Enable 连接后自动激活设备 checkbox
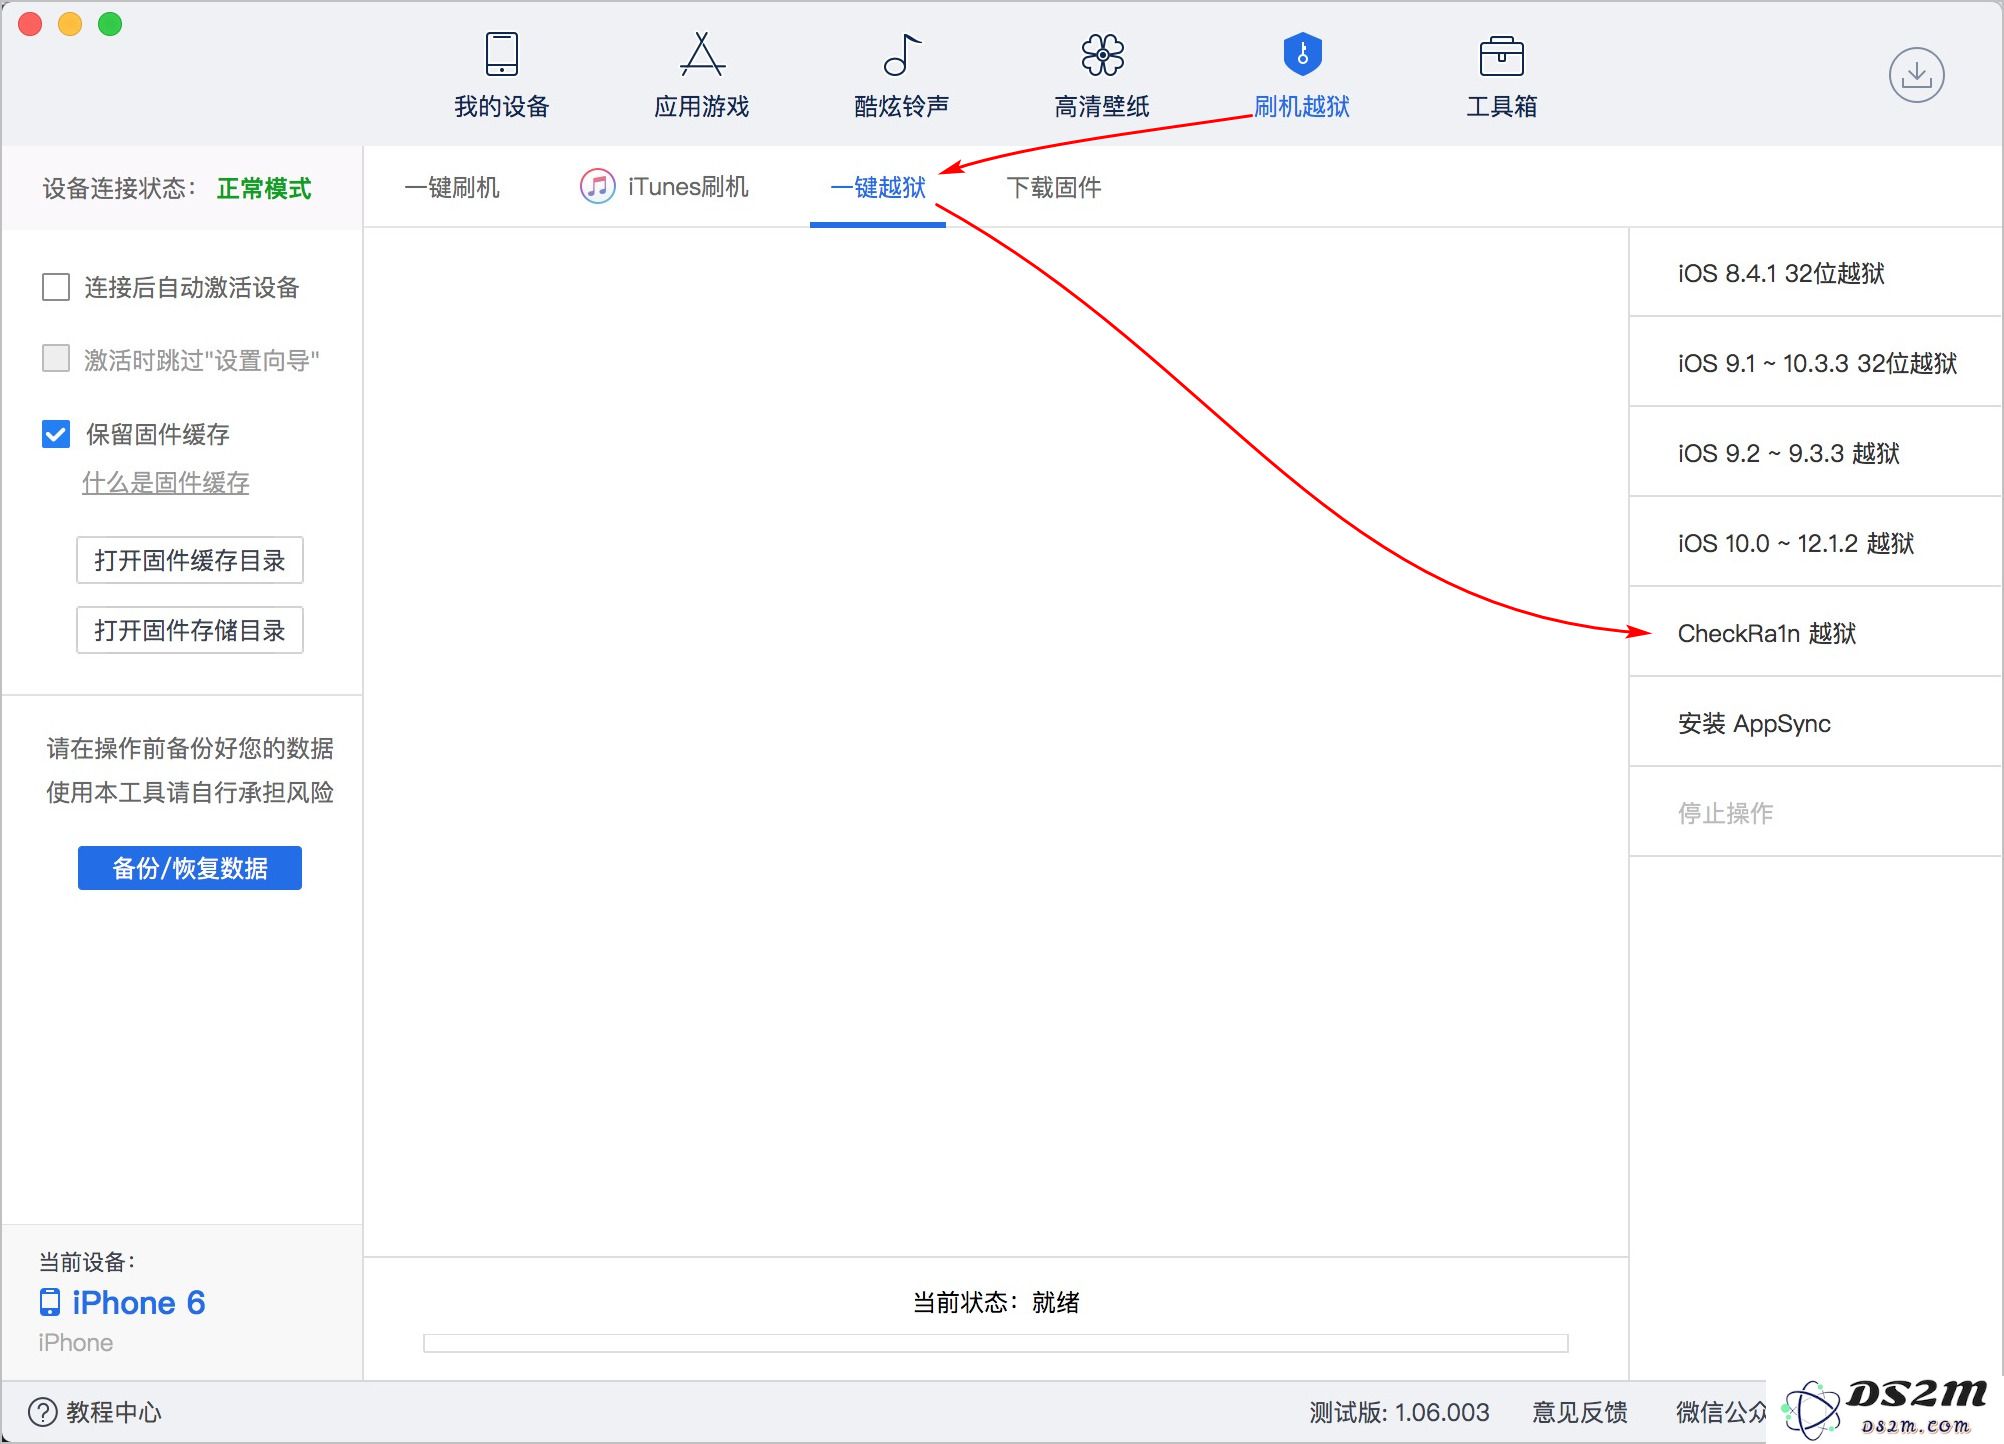The image size is (2004, 1444). tap(56, 288)
